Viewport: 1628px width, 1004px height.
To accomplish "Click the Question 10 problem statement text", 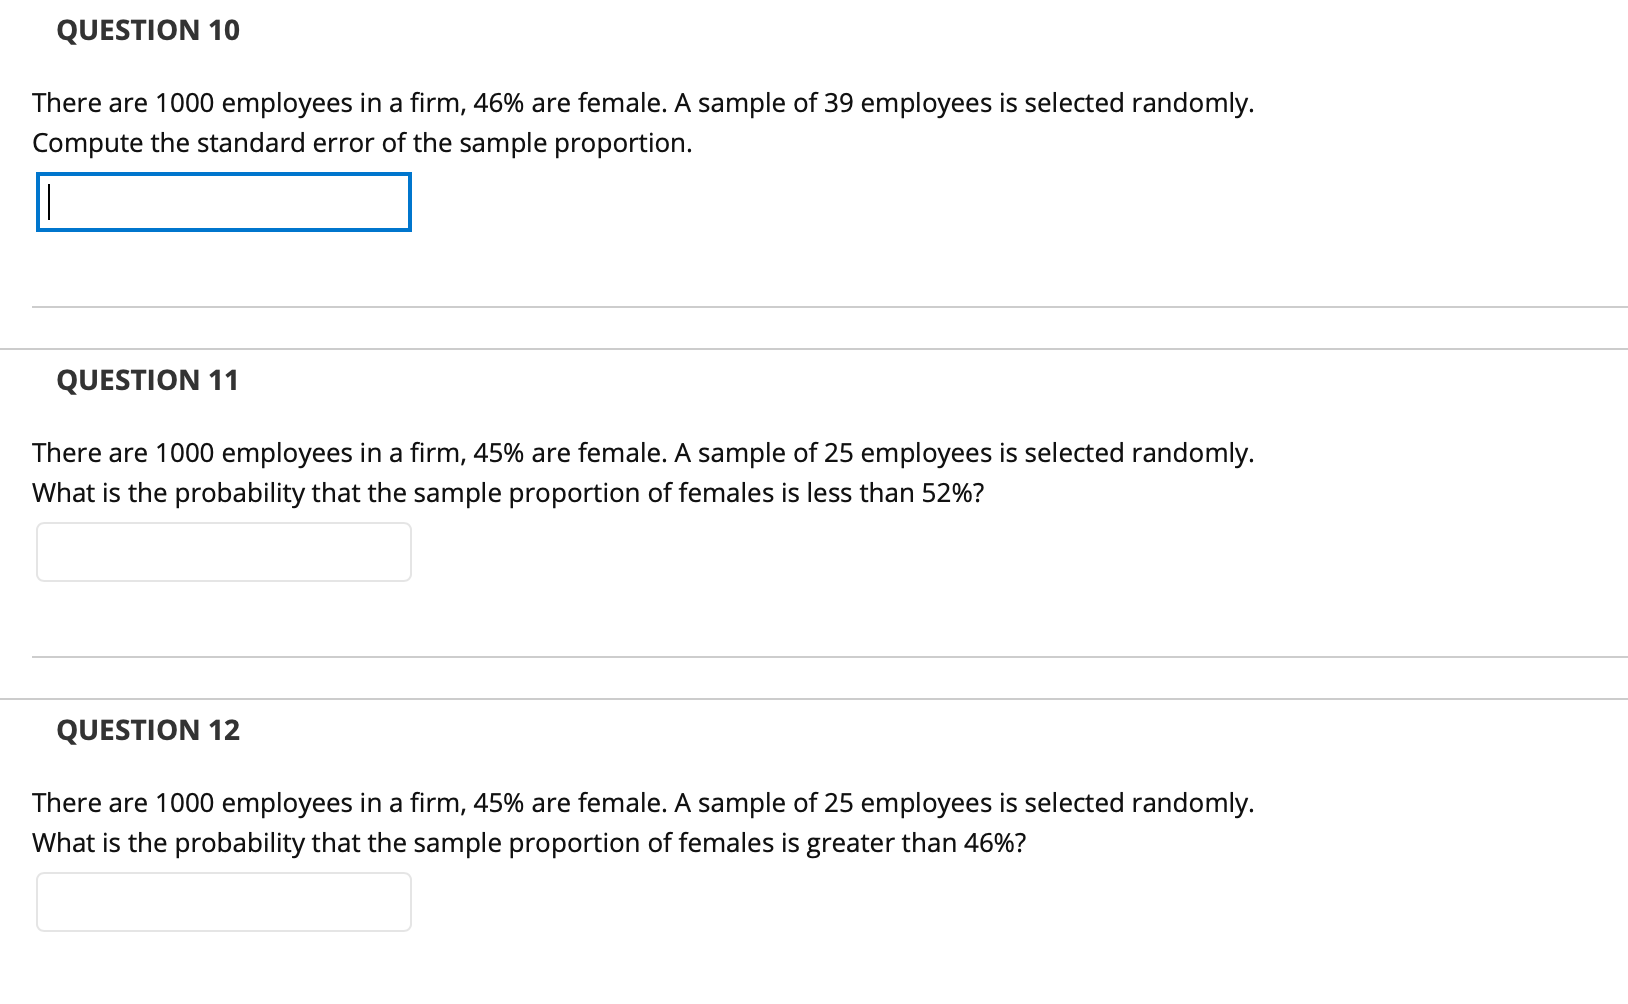I will point(640,122).
